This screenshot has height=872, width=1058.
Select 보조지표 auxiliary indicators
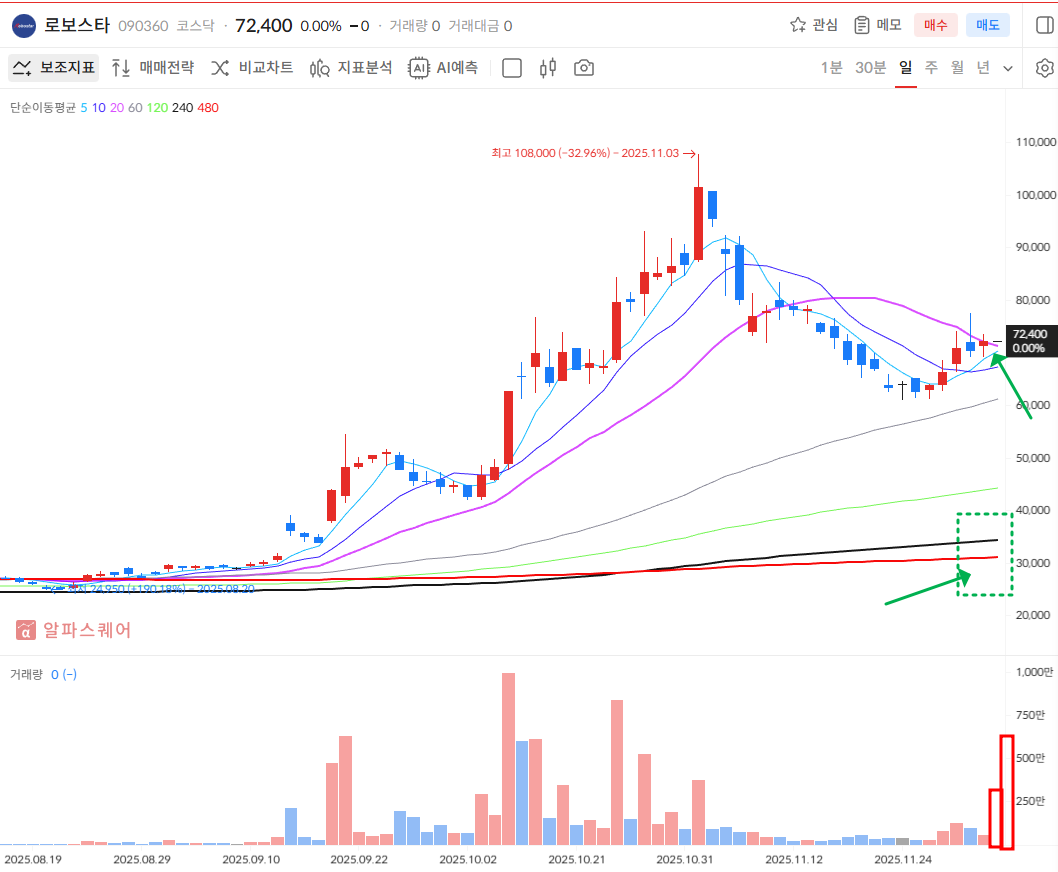pos(54,68)
